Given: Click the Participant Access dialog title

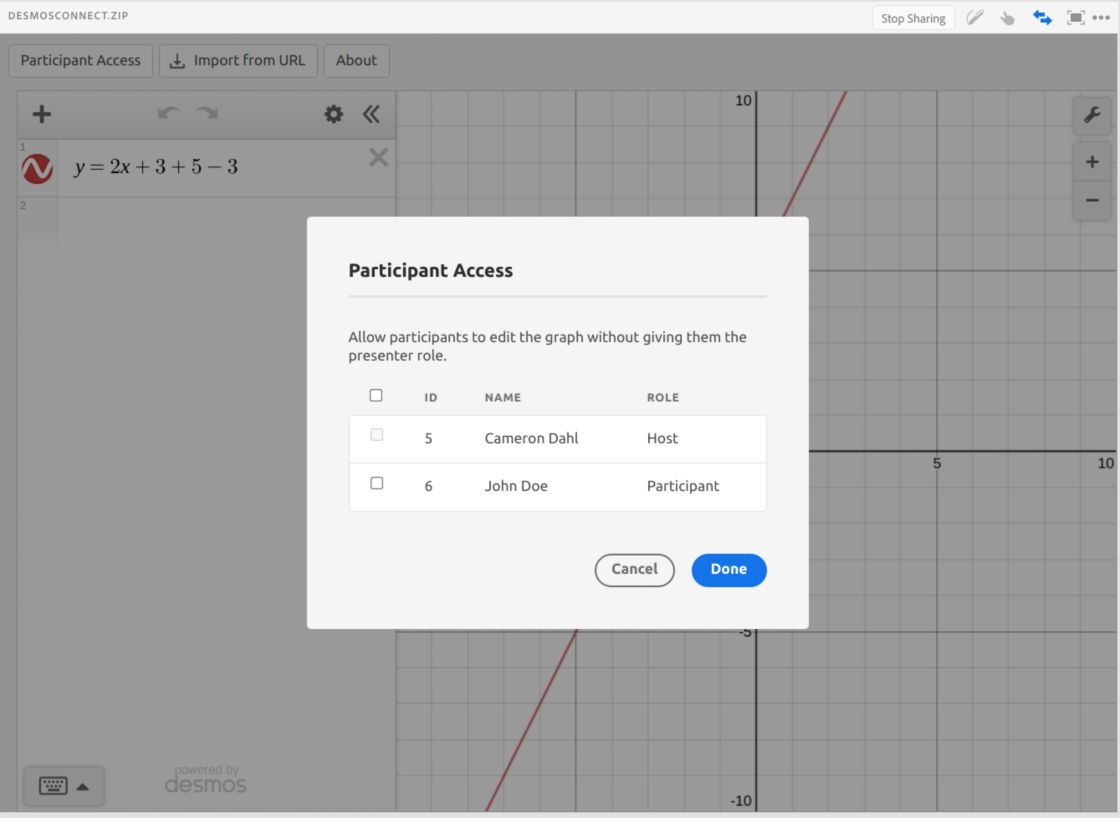Looking at the screenshot, I should [431, 270].
